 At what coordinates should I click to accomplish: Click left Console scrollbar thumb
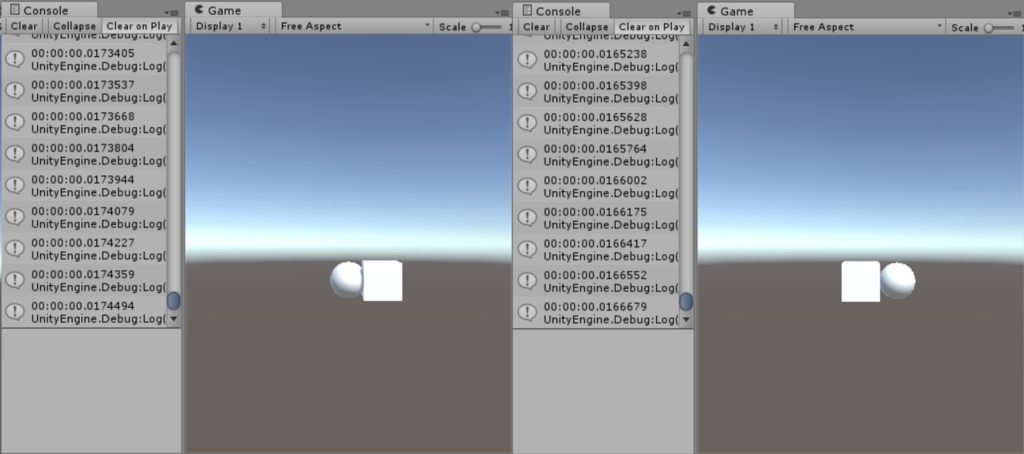click(173, 301)
